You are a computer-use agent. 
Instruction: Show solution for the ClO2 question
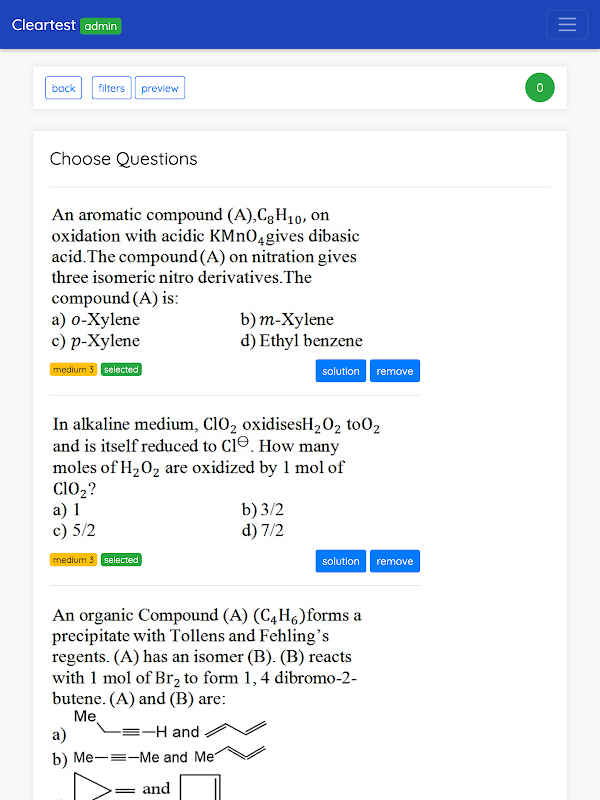click(340, 561)
